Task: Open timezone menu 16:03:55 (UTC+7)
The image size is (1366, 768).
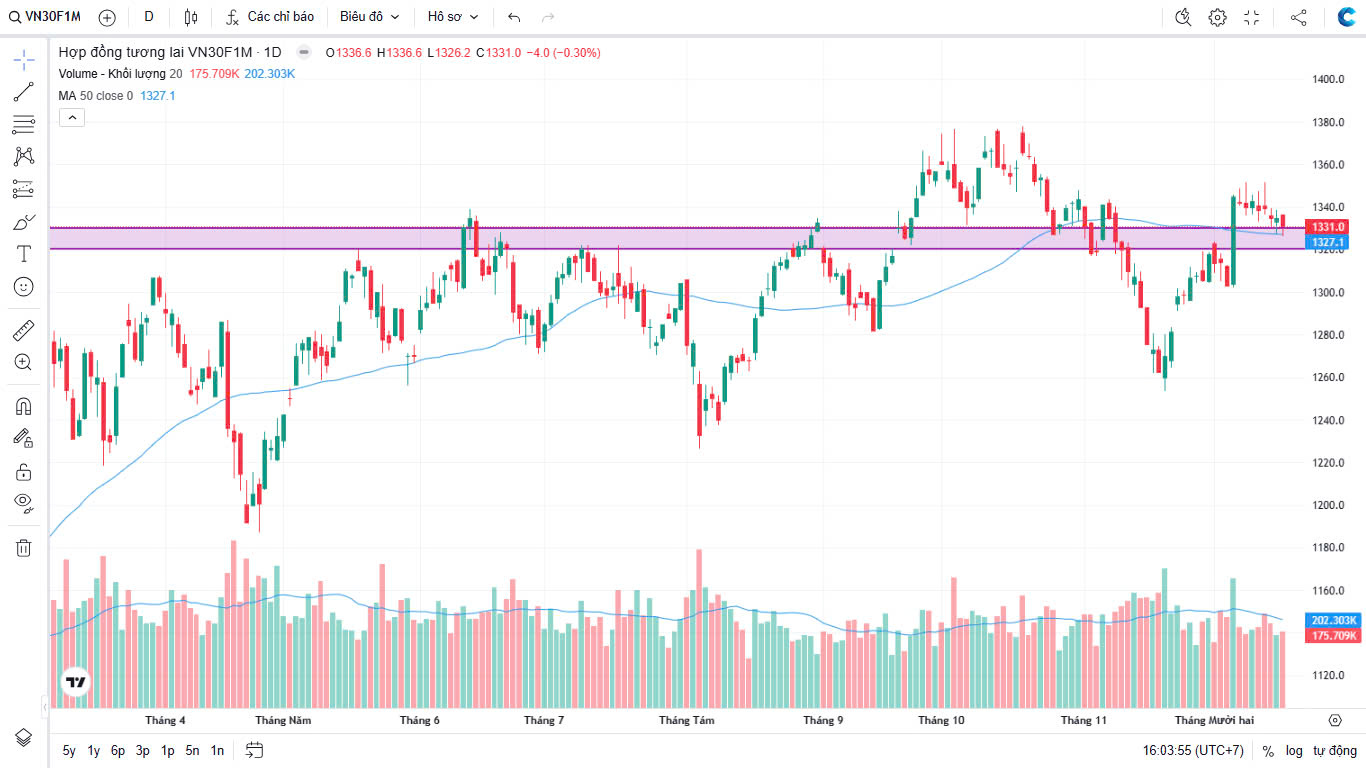Action: tap(1194, 750)
